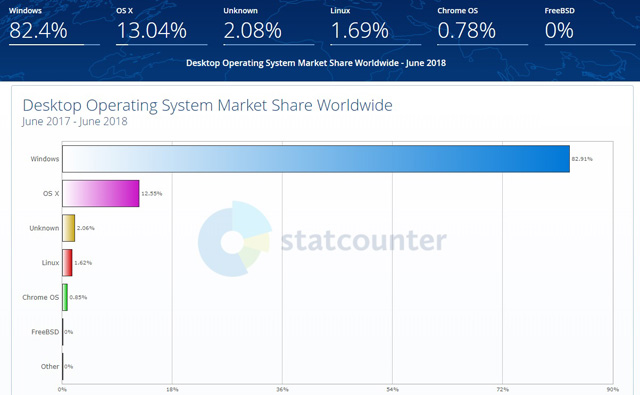Click the green Chrome OS bar
The height and width of the screenshot is (395, 640).
(x=65, y=297)
